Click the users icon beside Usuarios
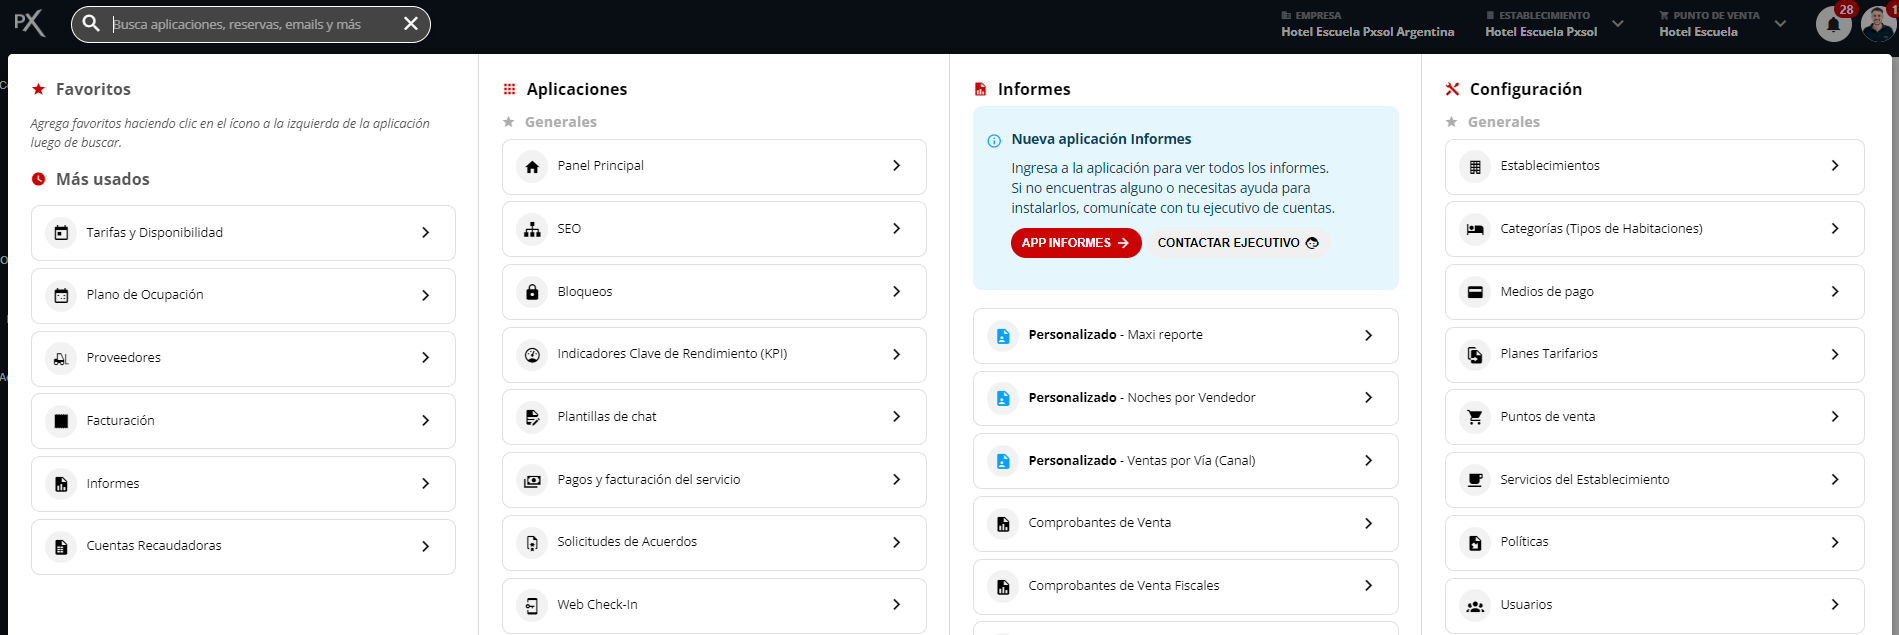Screen dimensions: 1899x635 point(1474,605)
